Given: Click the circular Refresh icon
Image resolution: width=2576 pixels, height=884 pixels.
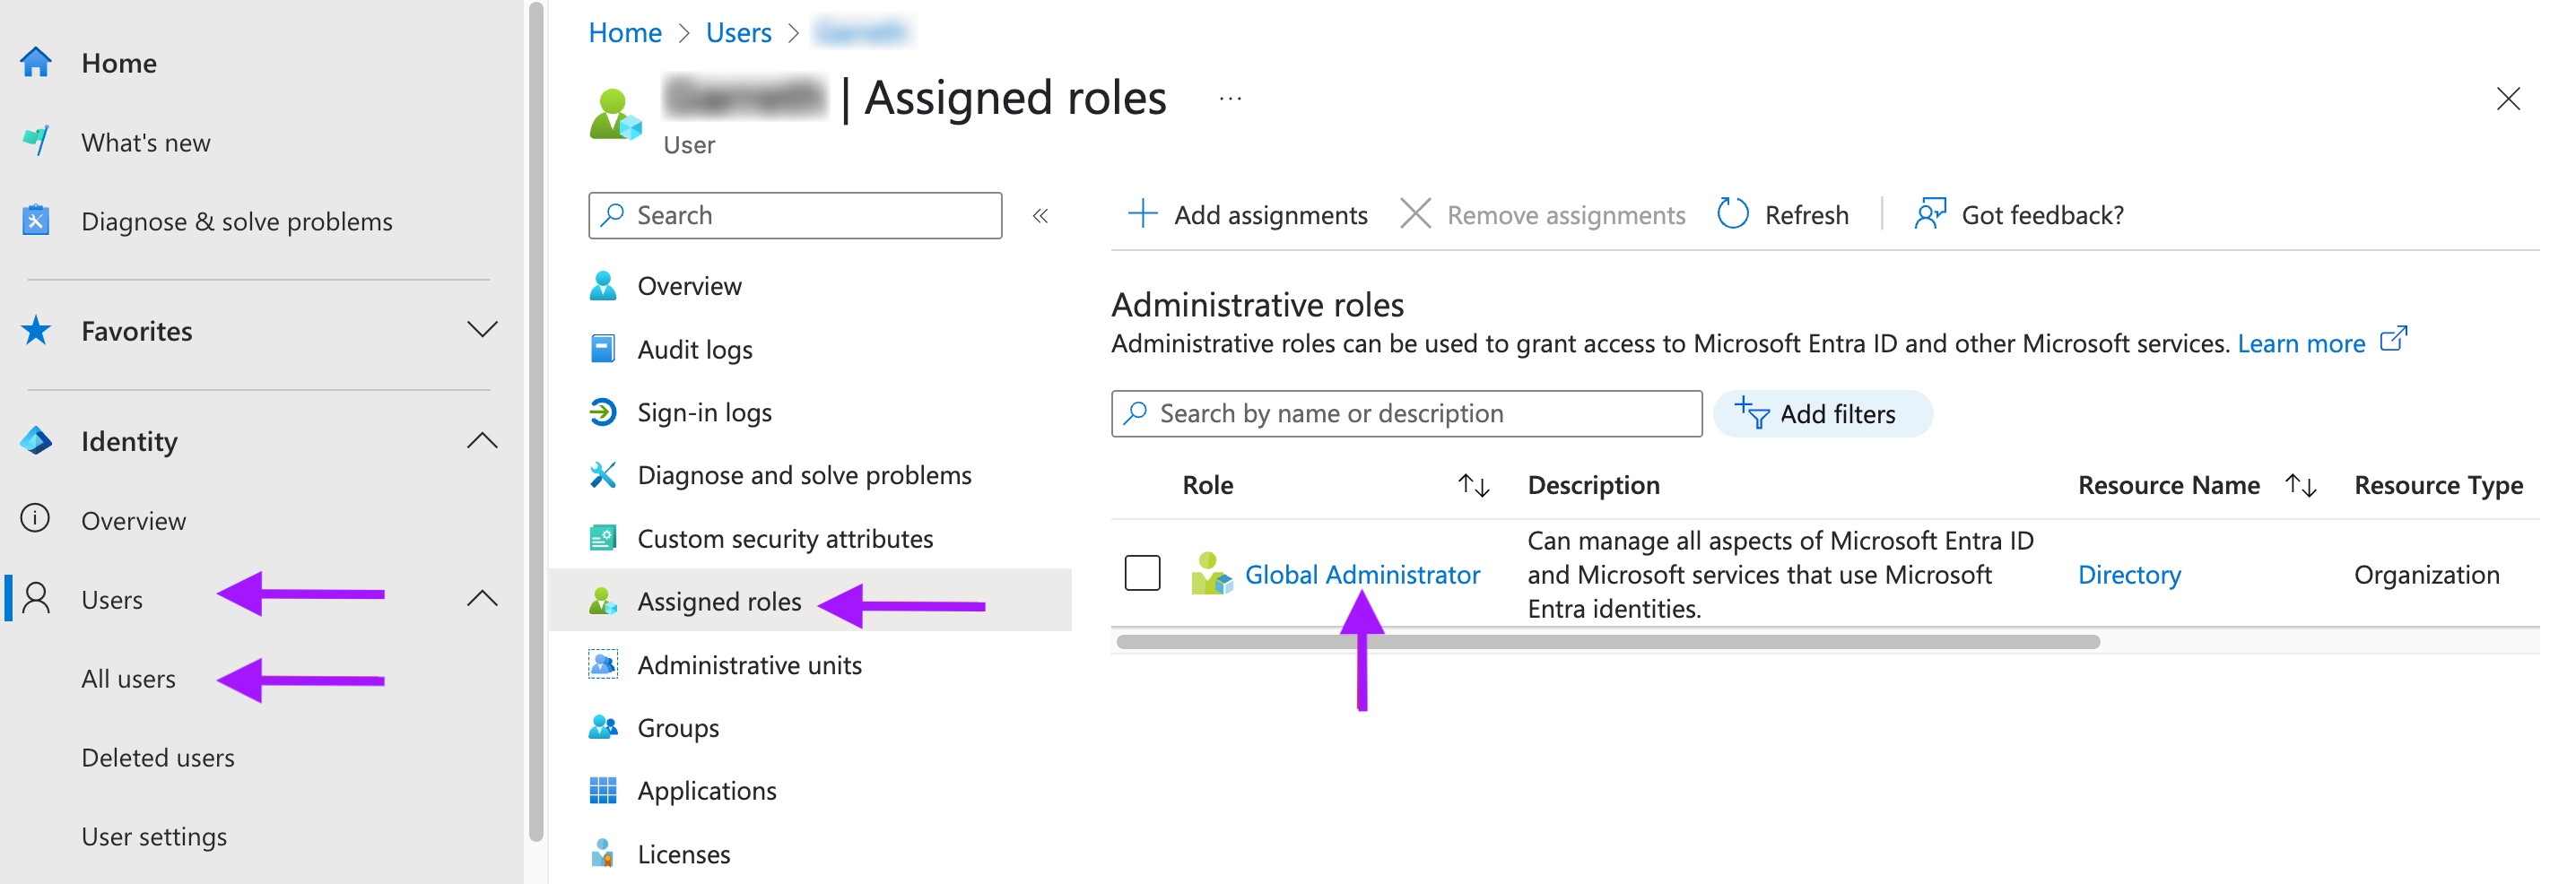Looking at the screenshot, I should pos(1733,214).
